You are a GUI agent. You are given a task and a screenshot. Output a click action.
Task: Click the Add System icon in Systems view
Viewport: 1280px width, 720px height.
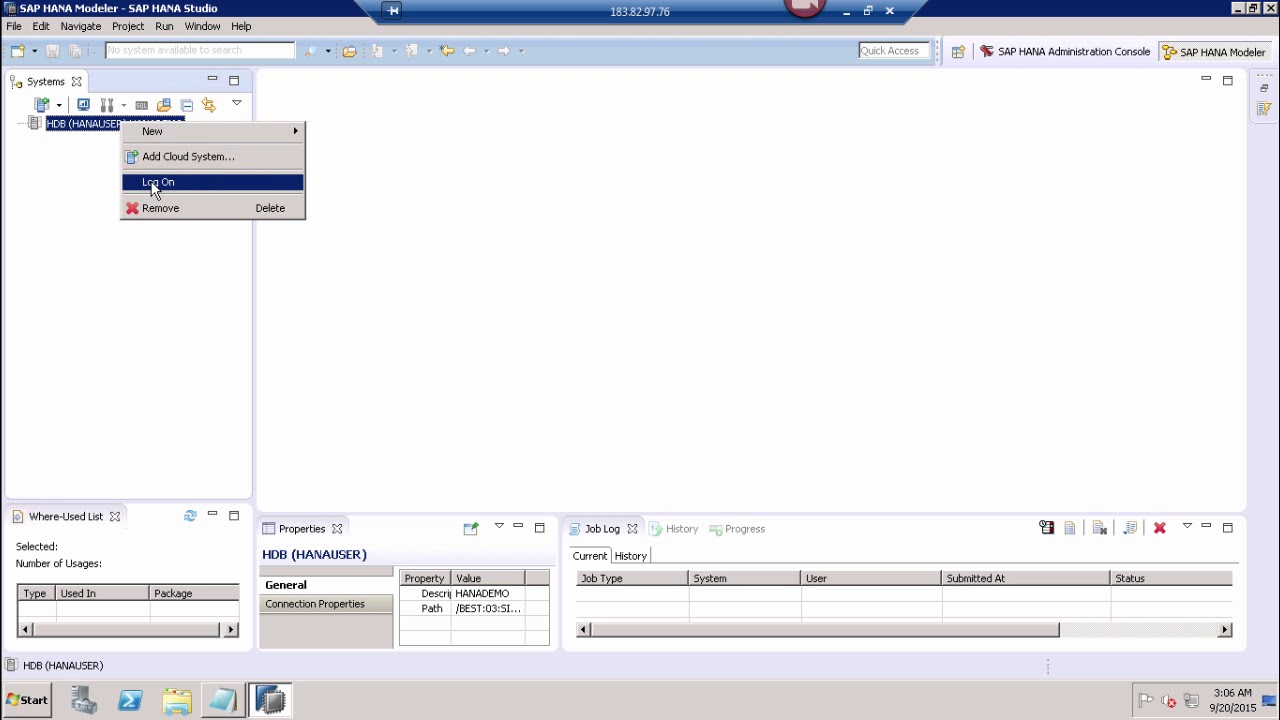tap(42, 104)
